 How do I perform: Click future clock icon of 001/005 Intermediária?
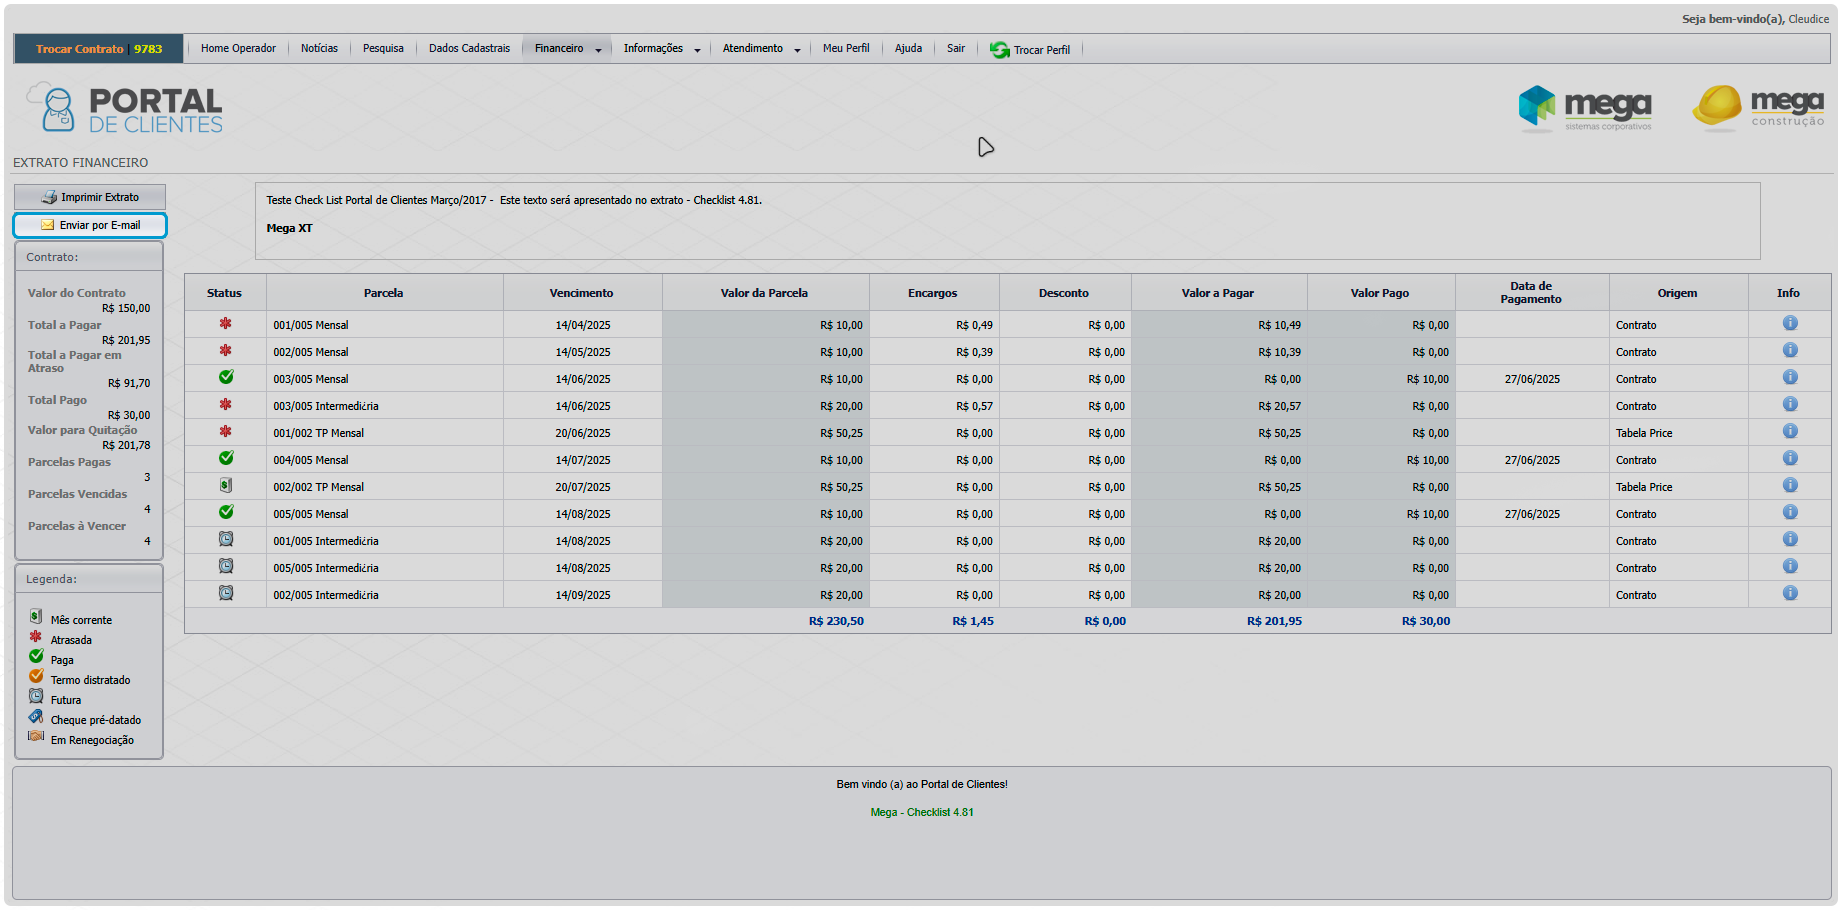(x=226, y=540)
